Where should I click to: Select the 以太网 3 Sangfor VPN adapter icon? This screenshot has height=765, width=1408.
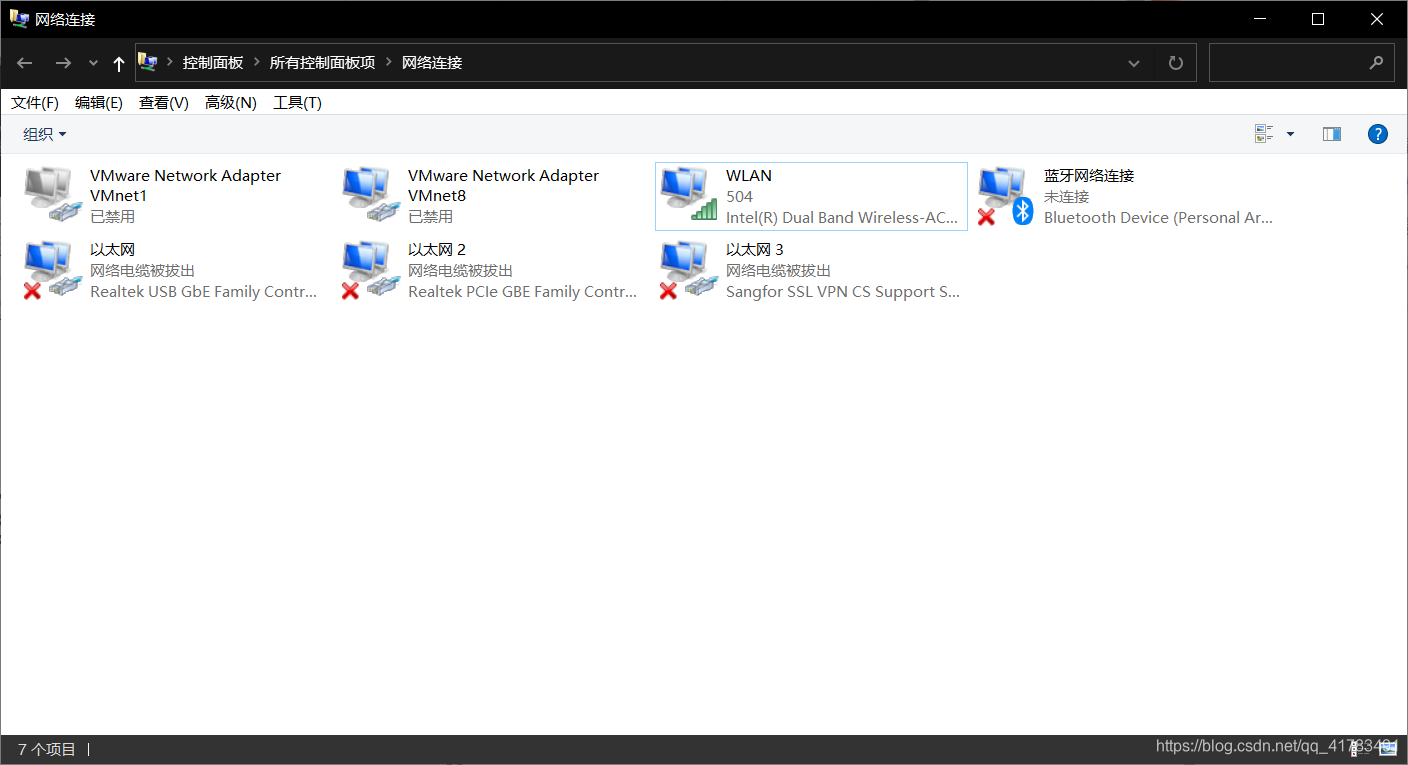click(x=689, y=270)
